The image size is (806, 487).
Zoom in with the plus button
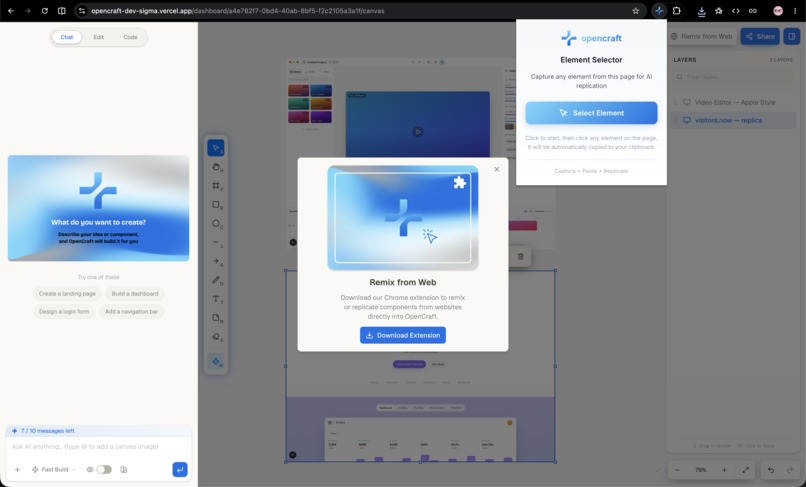[x=724, y=470]
